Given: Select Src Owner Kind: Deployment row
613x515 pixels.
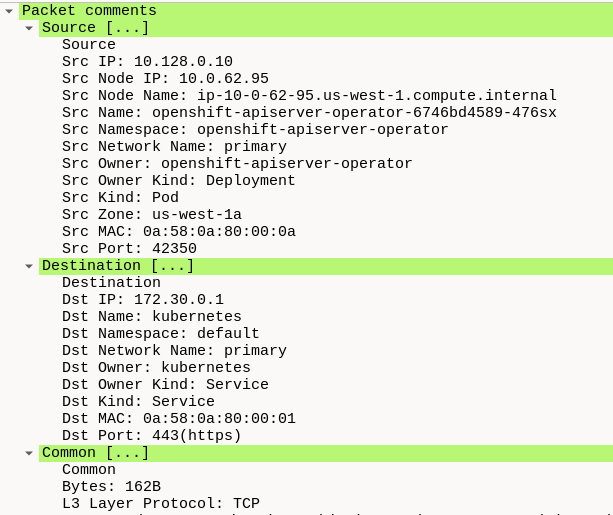Looking at the screenshot, I should [178, 181].
